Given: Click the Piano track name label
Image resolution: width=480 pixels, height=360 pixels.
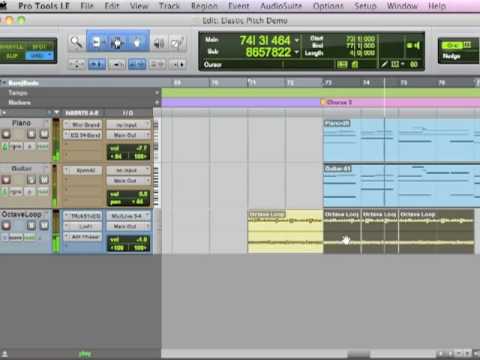Looking at the screenshot, I should pos(21,123).
